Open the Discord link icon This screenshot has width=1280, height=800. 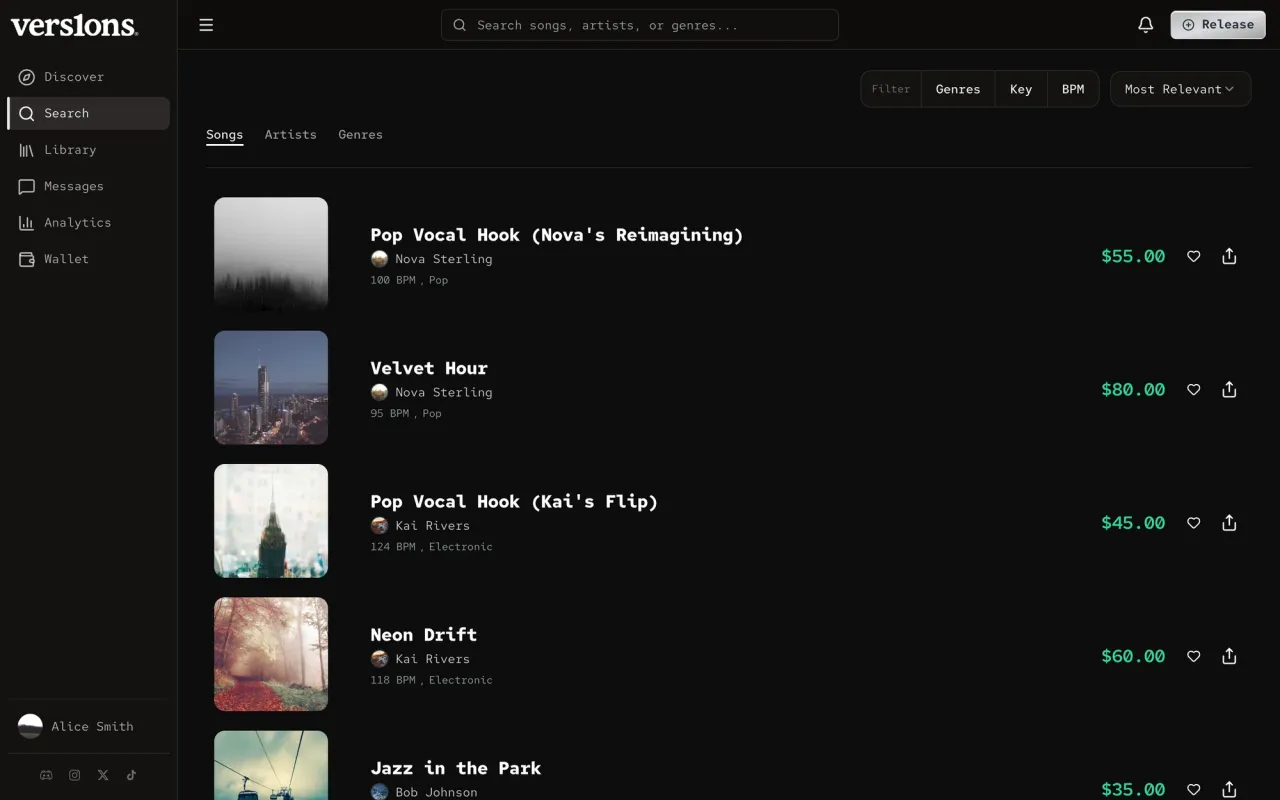click(x=46, y=775)
